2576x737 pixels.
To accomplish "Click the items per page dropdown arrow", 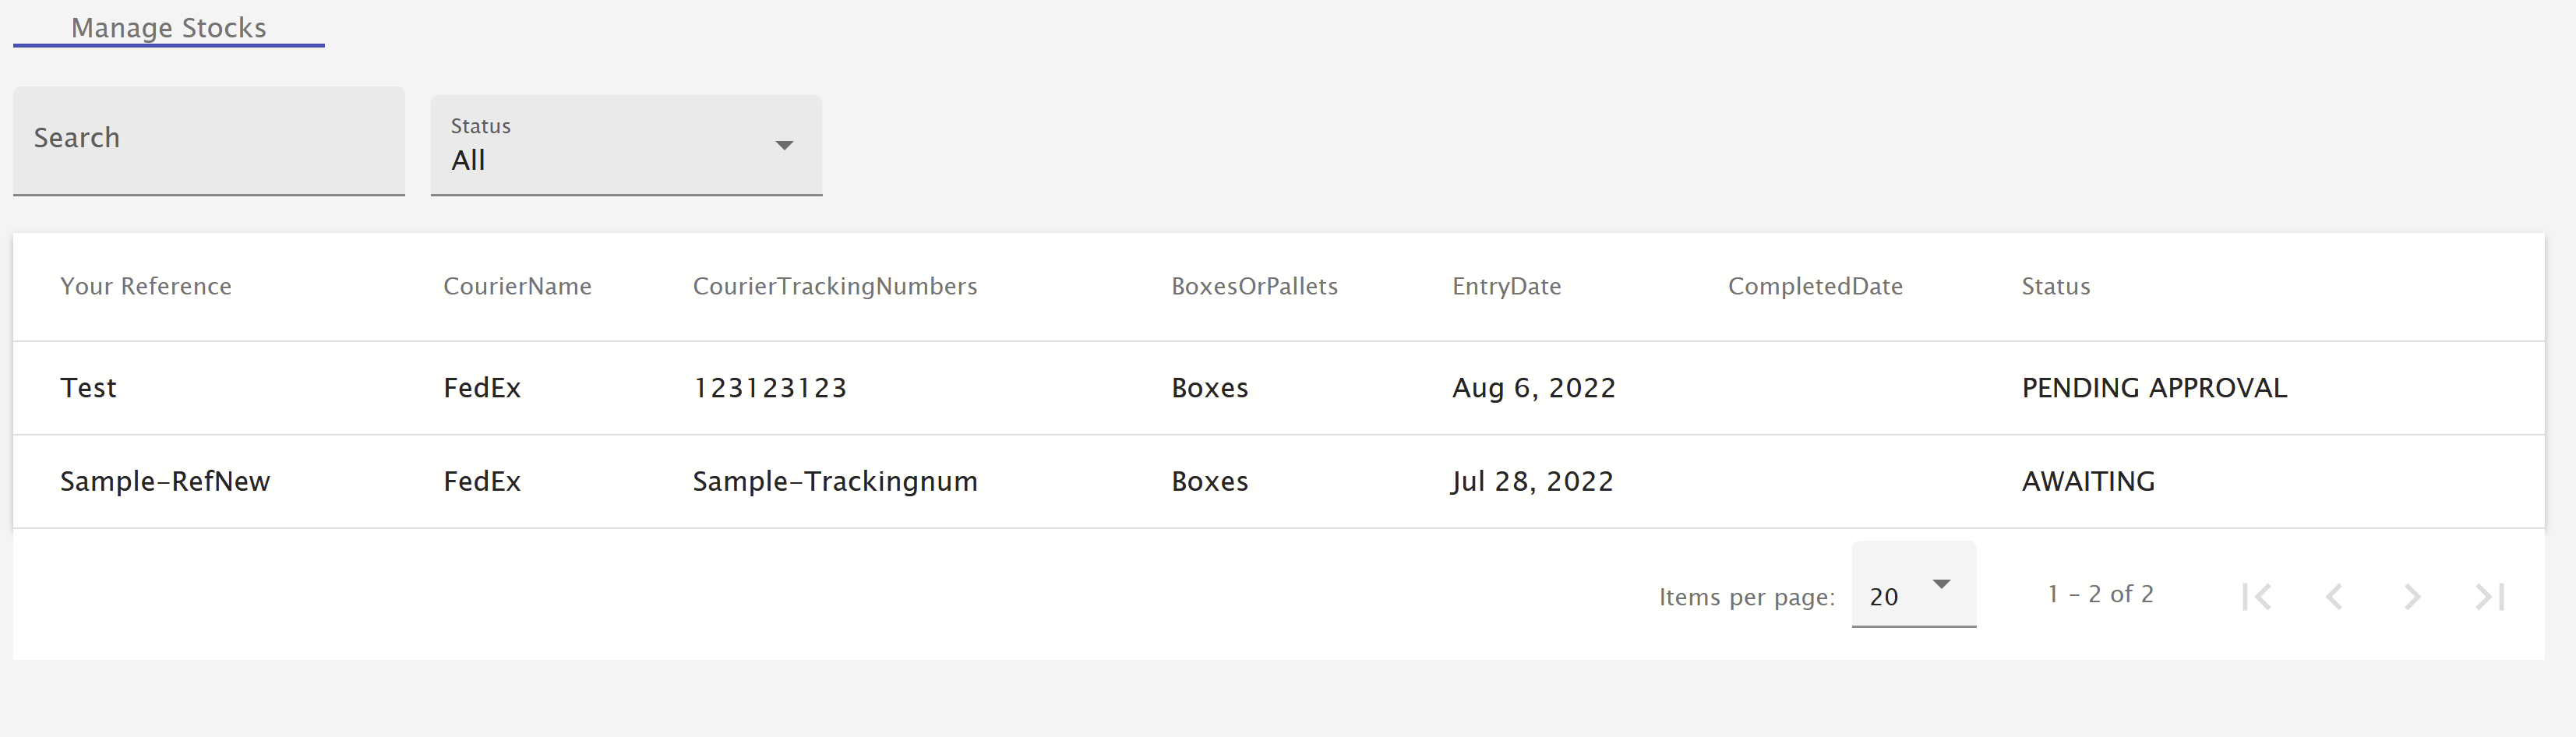I will (x=1942, y=583).
